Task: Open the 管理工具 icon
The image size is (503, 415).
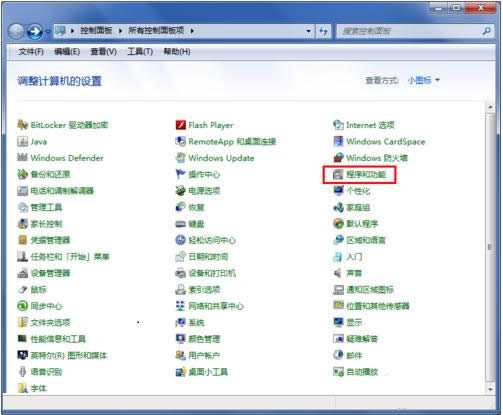Action: click(x=22, y=207)
